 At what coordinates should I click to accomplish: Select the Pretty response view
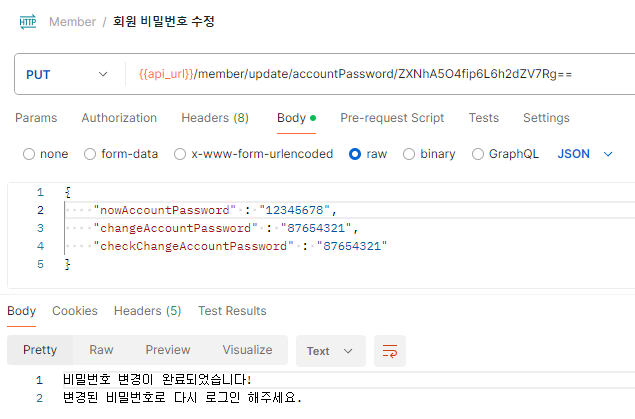40,350
